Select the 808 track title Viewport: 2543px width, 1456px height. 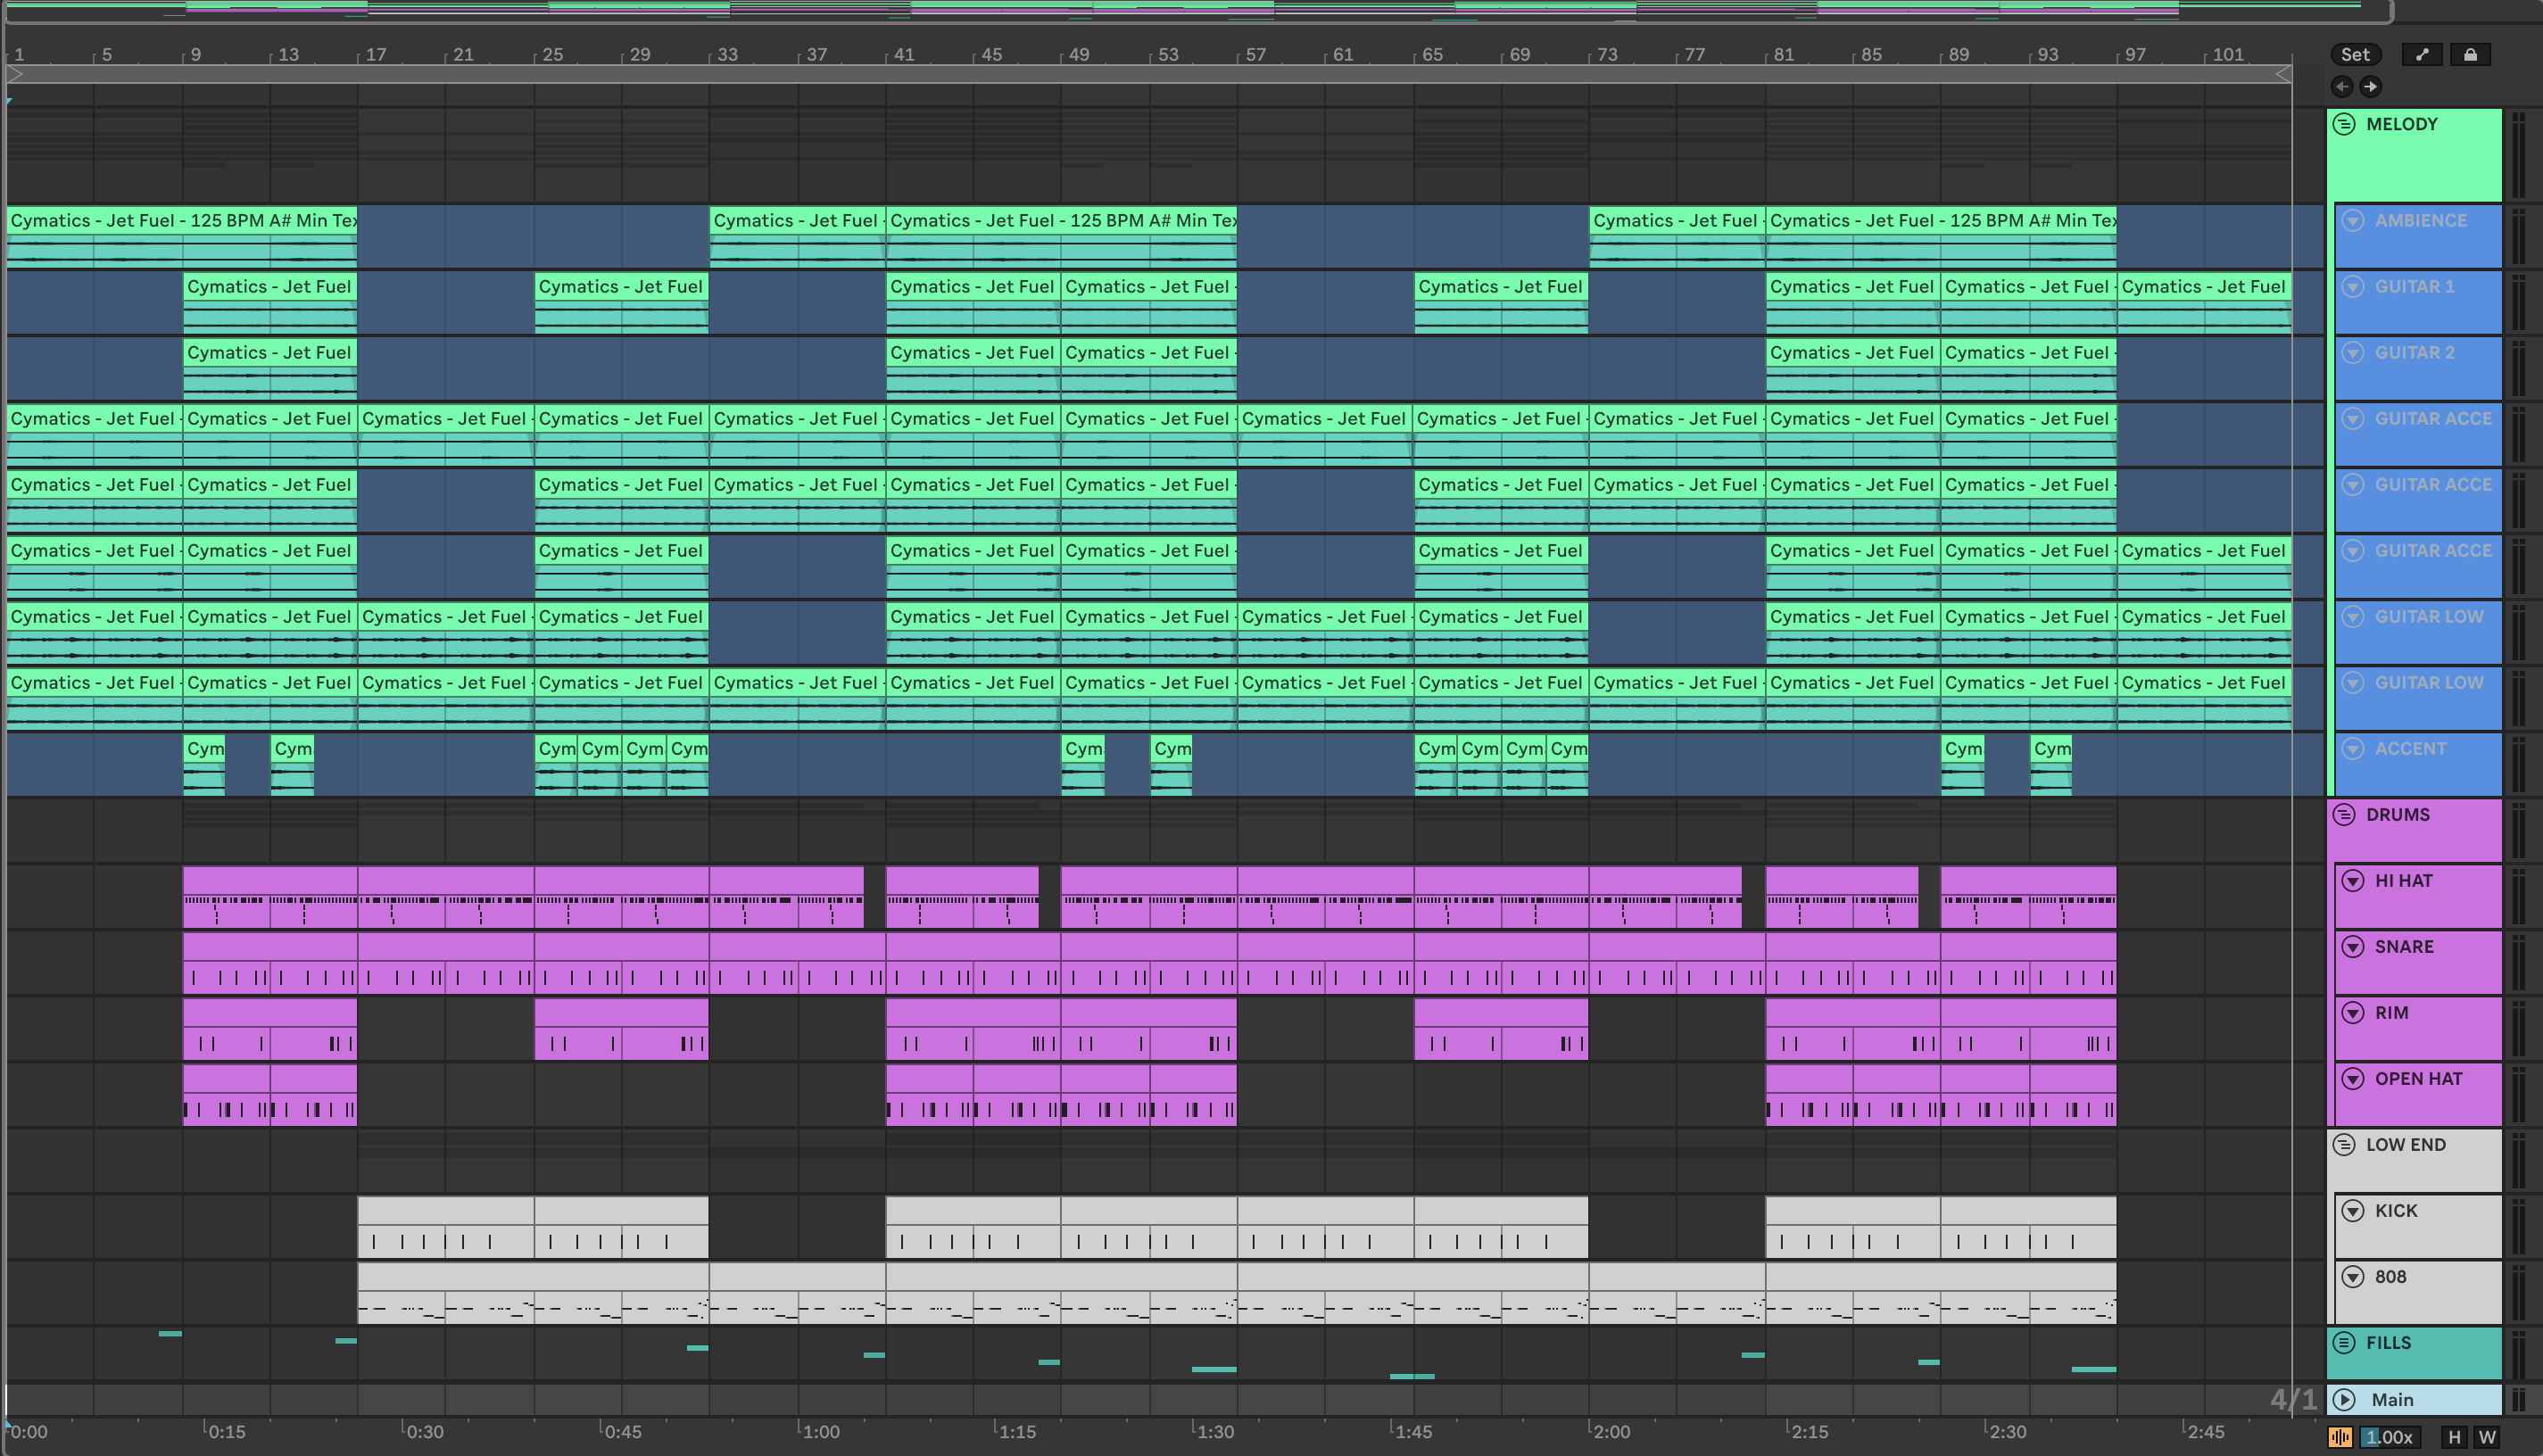click(x=2390, y=1277)
